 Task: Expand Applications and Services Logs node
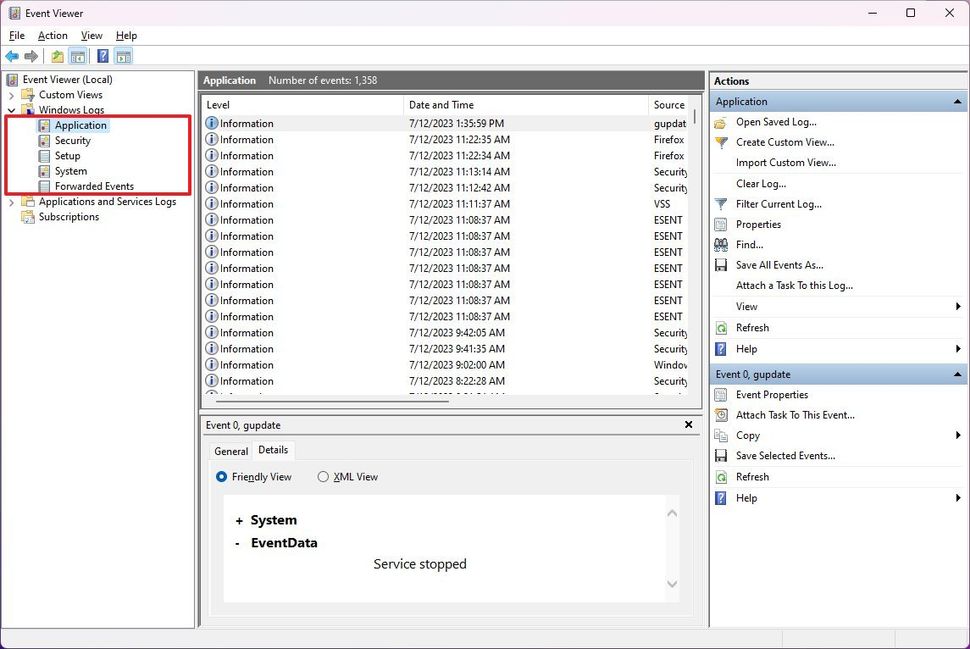click(11, 202)
